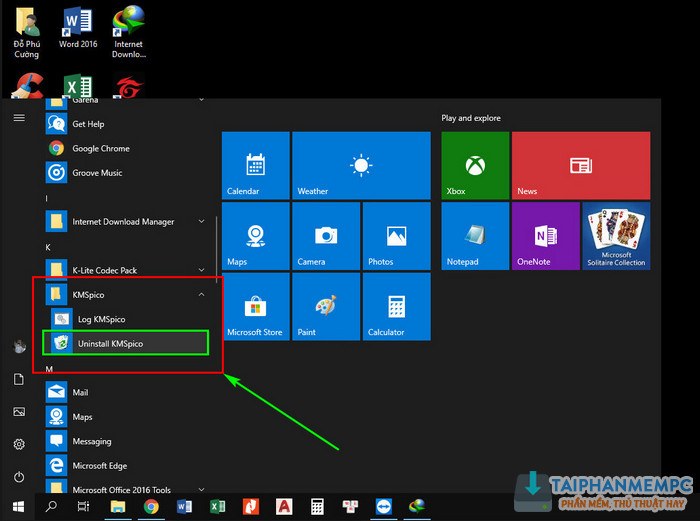Click the Start menu hamburger icon

pyautogui.click(x=19, y=118)
